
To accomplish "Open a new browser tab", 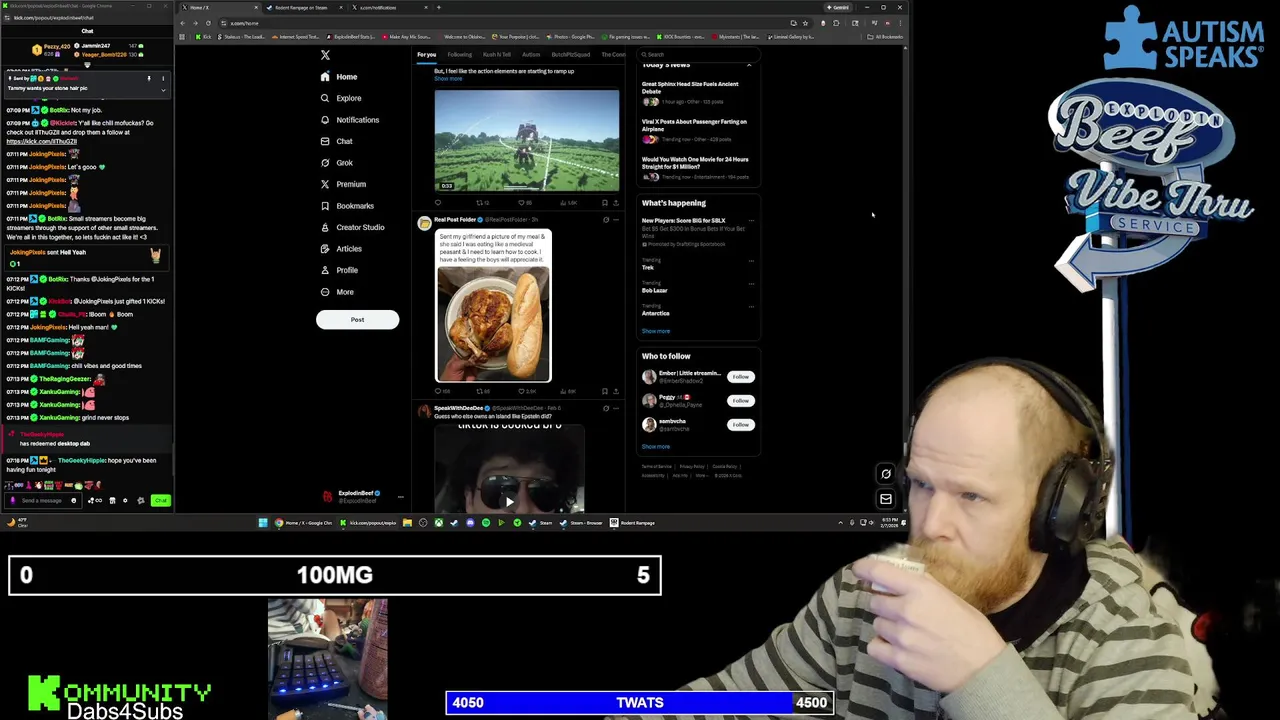I will 438,8.
